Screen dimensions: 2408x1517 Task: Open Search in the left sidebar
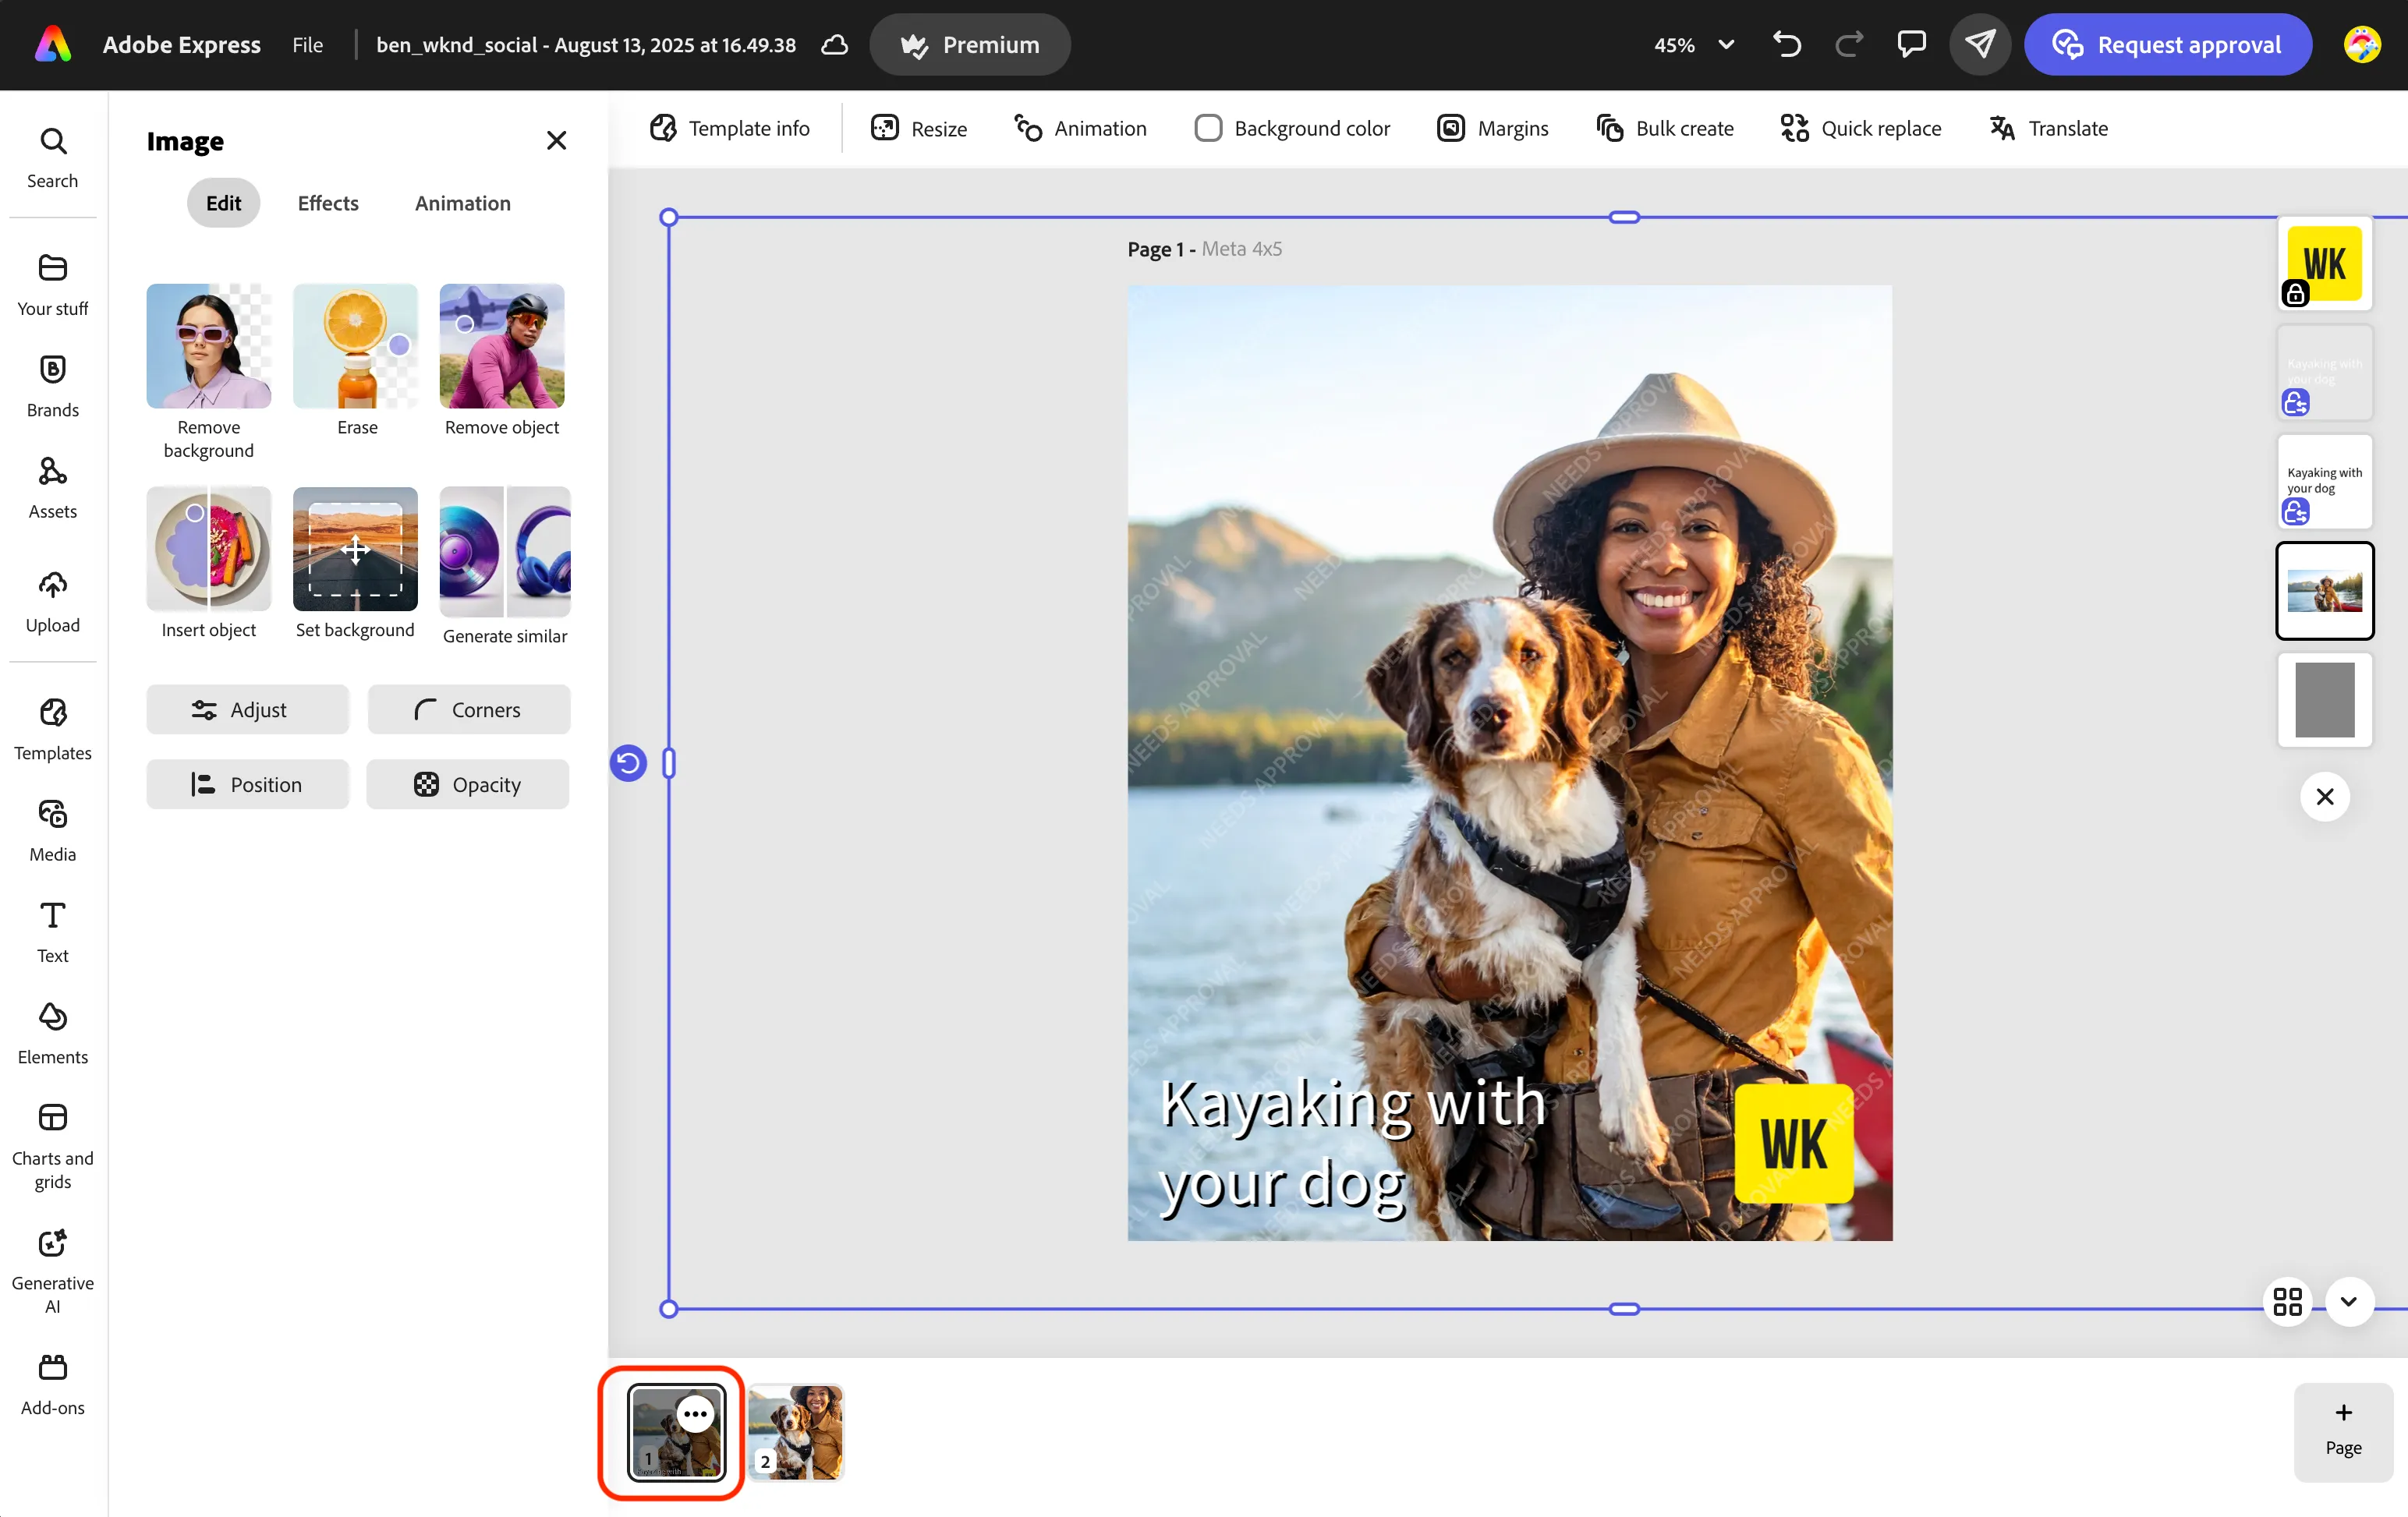52,157
